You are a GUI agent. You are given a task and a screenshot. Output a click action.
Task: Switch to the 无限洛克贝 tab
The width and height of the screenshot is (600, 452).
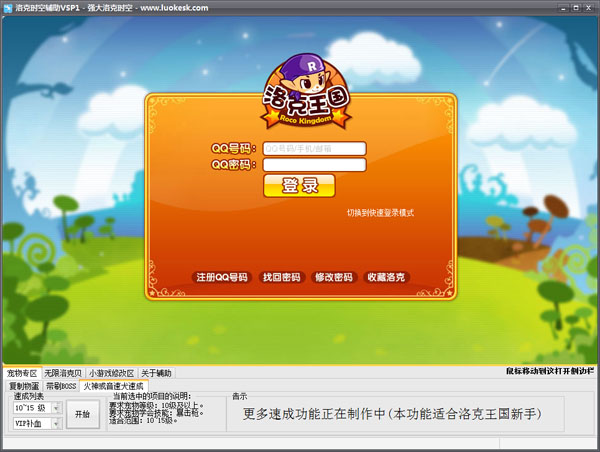click(x=63, y=373)
